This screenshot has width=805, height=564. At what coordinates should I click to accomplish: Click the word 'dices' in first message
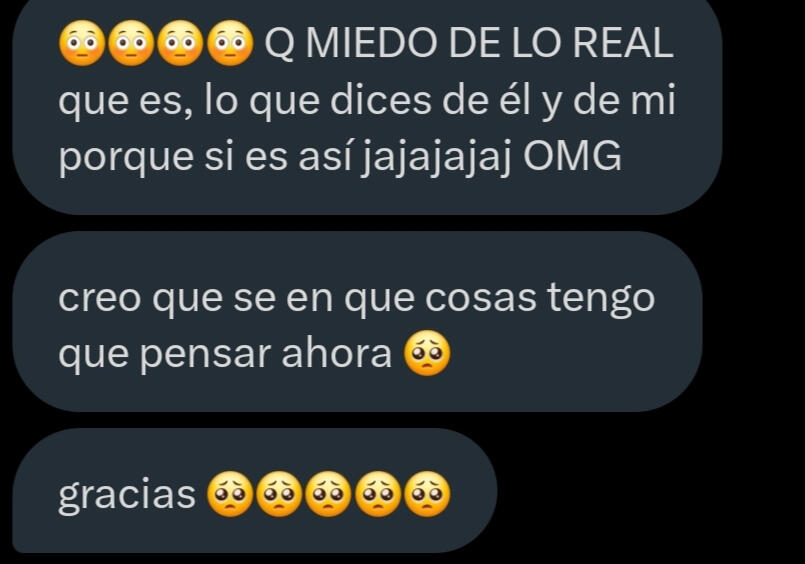coord(380,100)
